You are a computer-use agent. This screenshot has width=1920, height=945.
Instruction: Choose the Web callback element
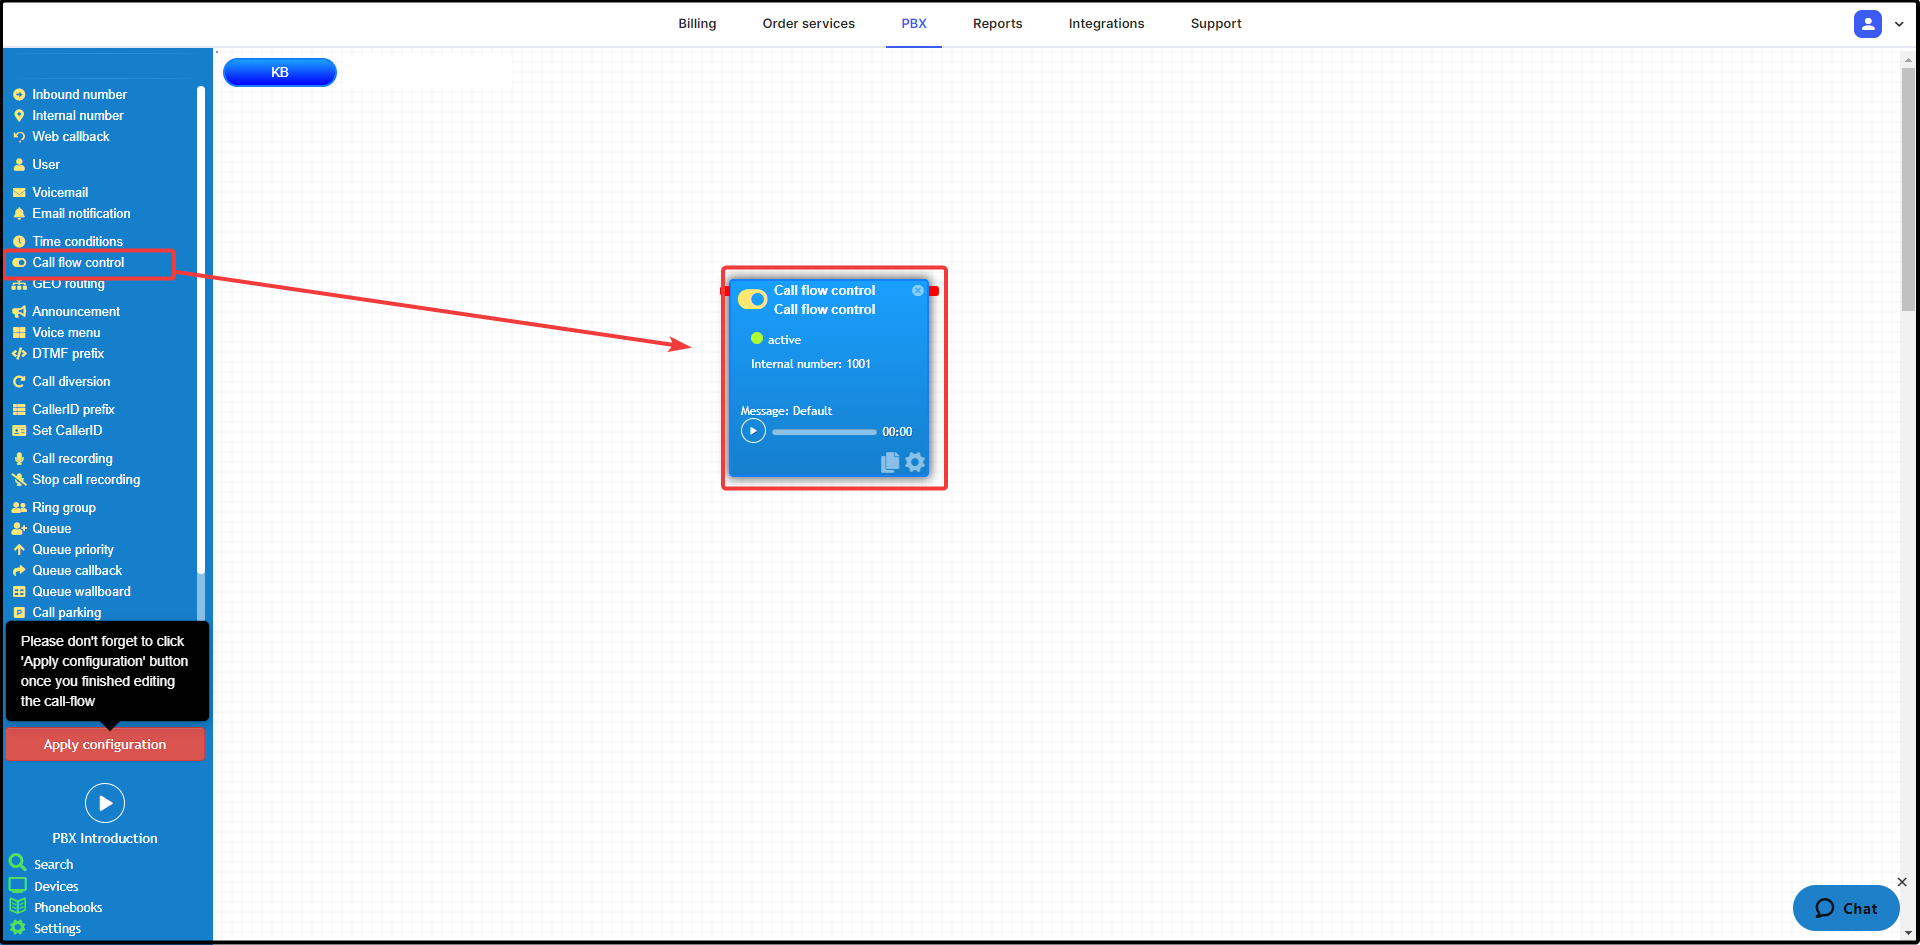[x=70, y=137]
